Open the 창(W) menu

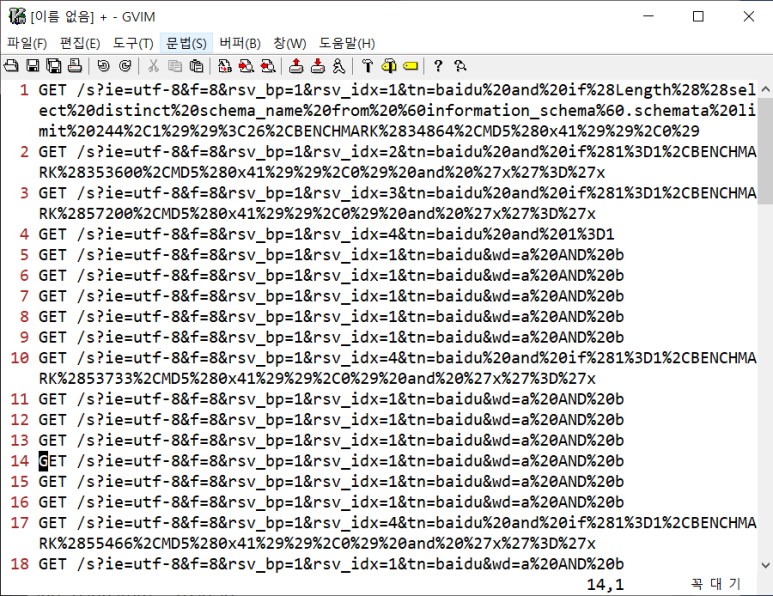290,43
